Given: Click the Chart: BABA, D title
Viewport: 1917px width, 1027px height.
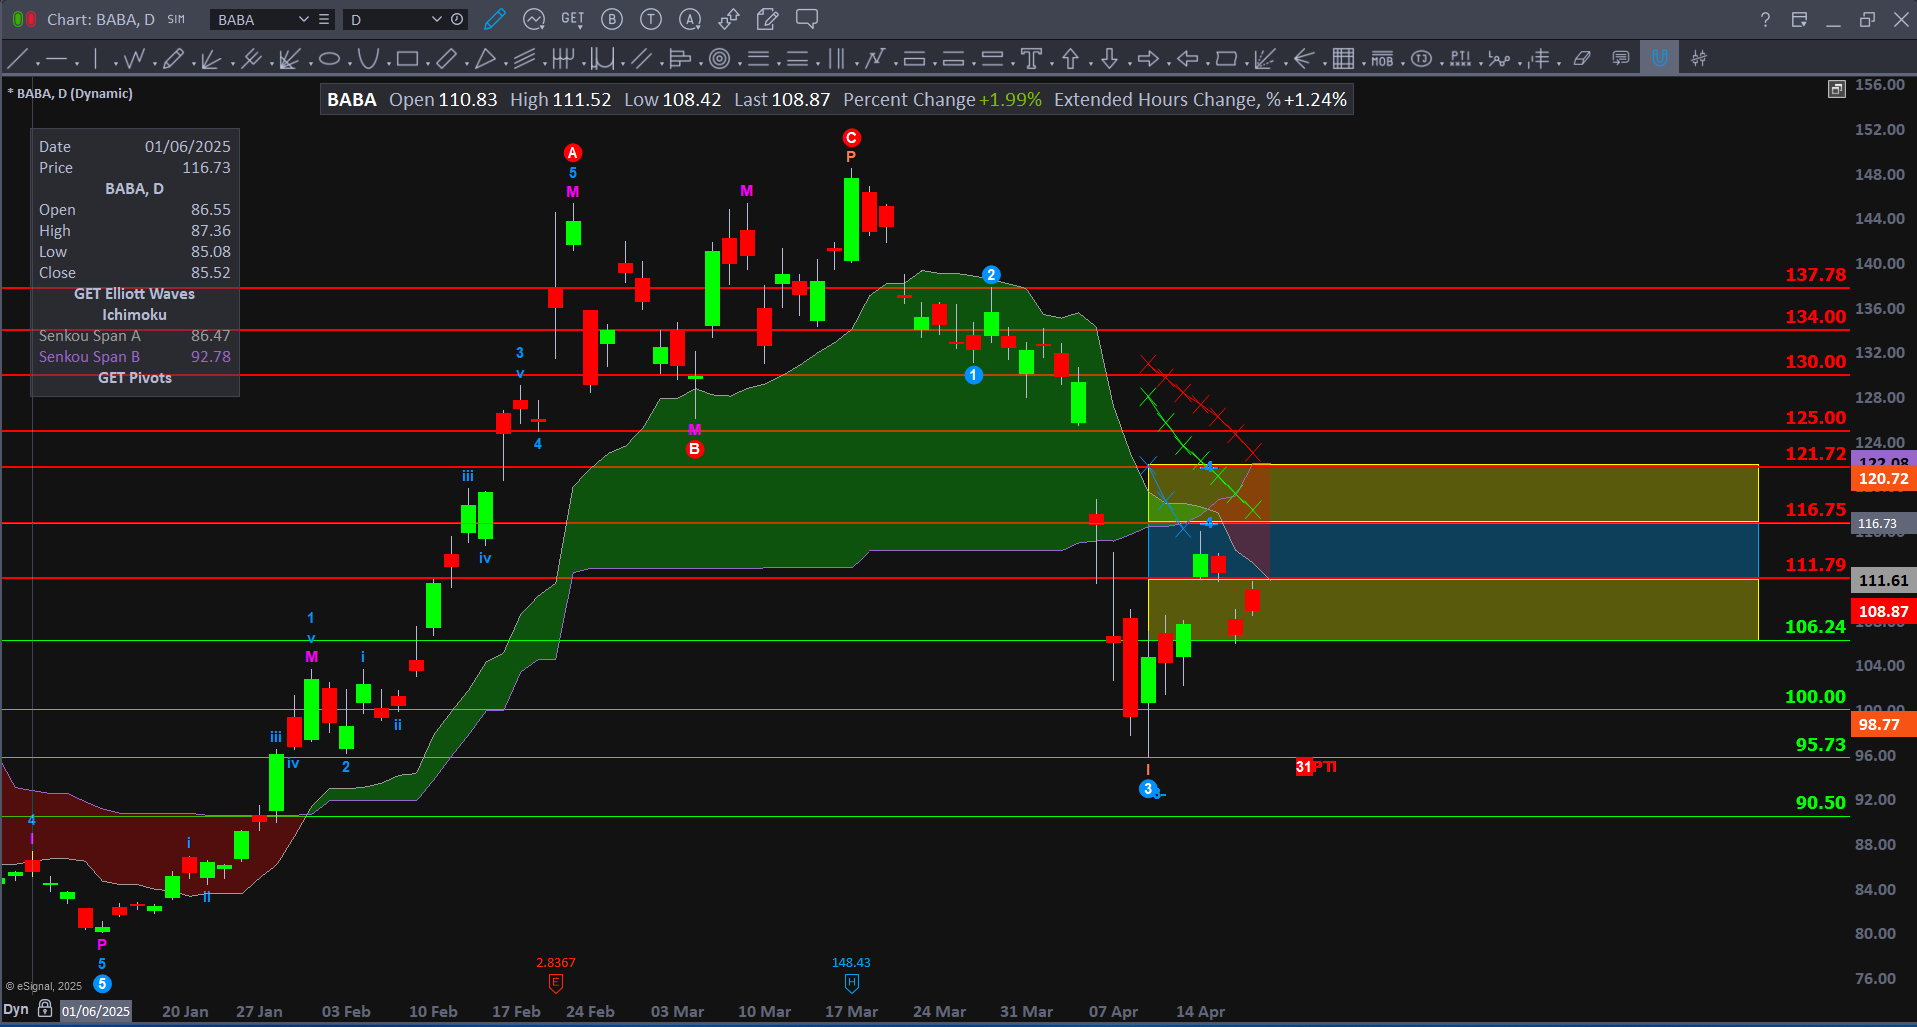Looking at the screenshot, I should (100, 19).
